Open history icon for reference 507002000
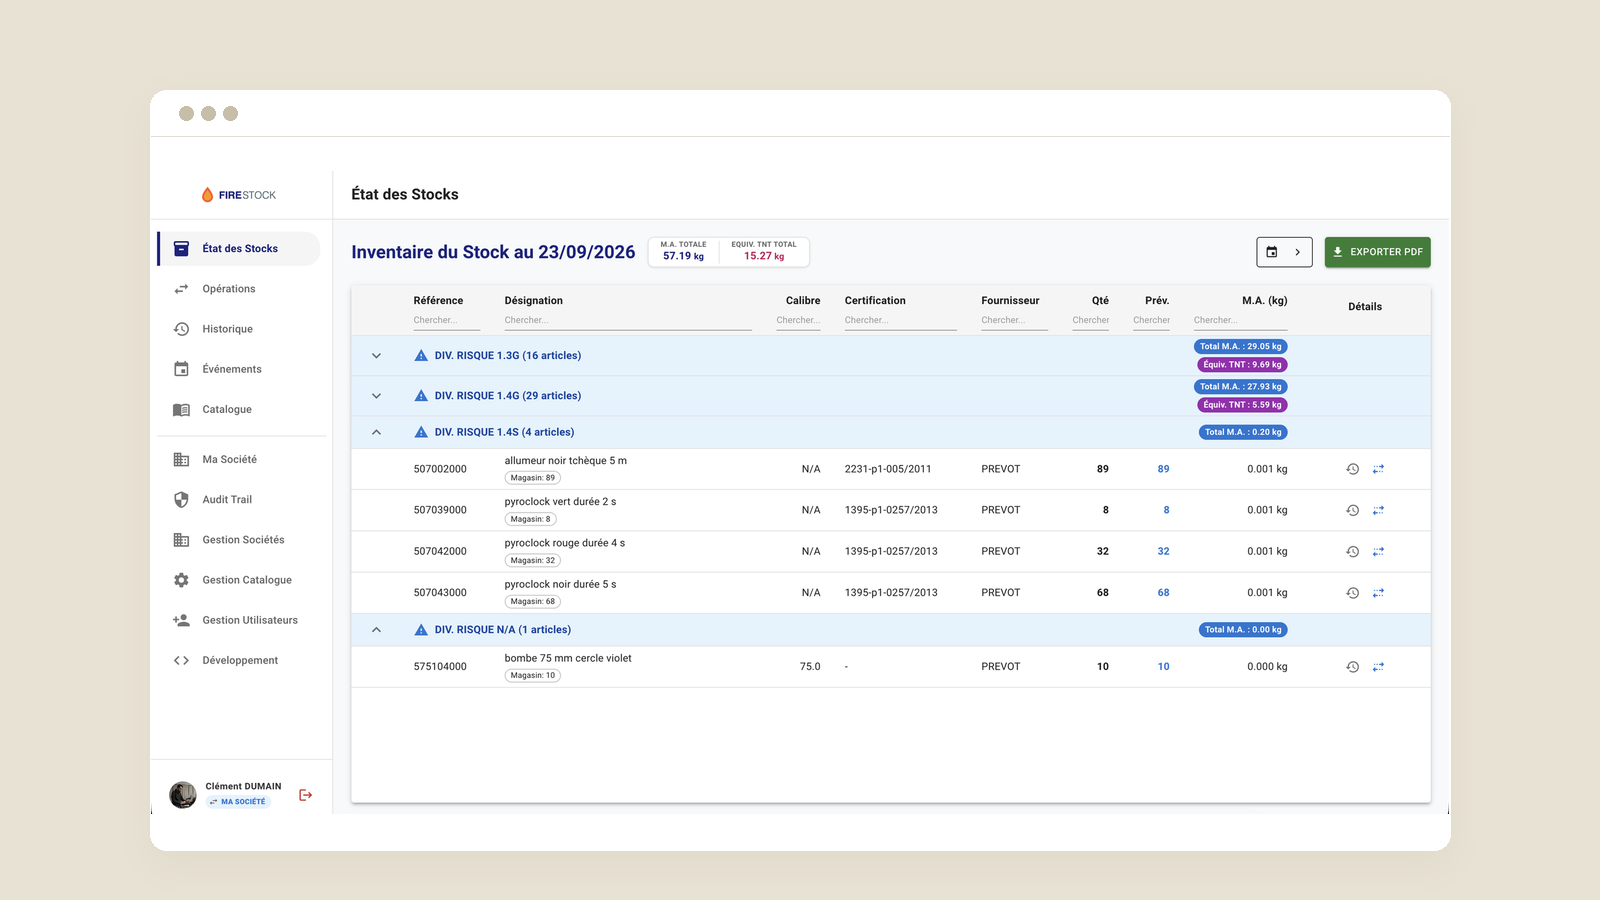This screenshot has height=900, width=1600. tap(1352, 469)
